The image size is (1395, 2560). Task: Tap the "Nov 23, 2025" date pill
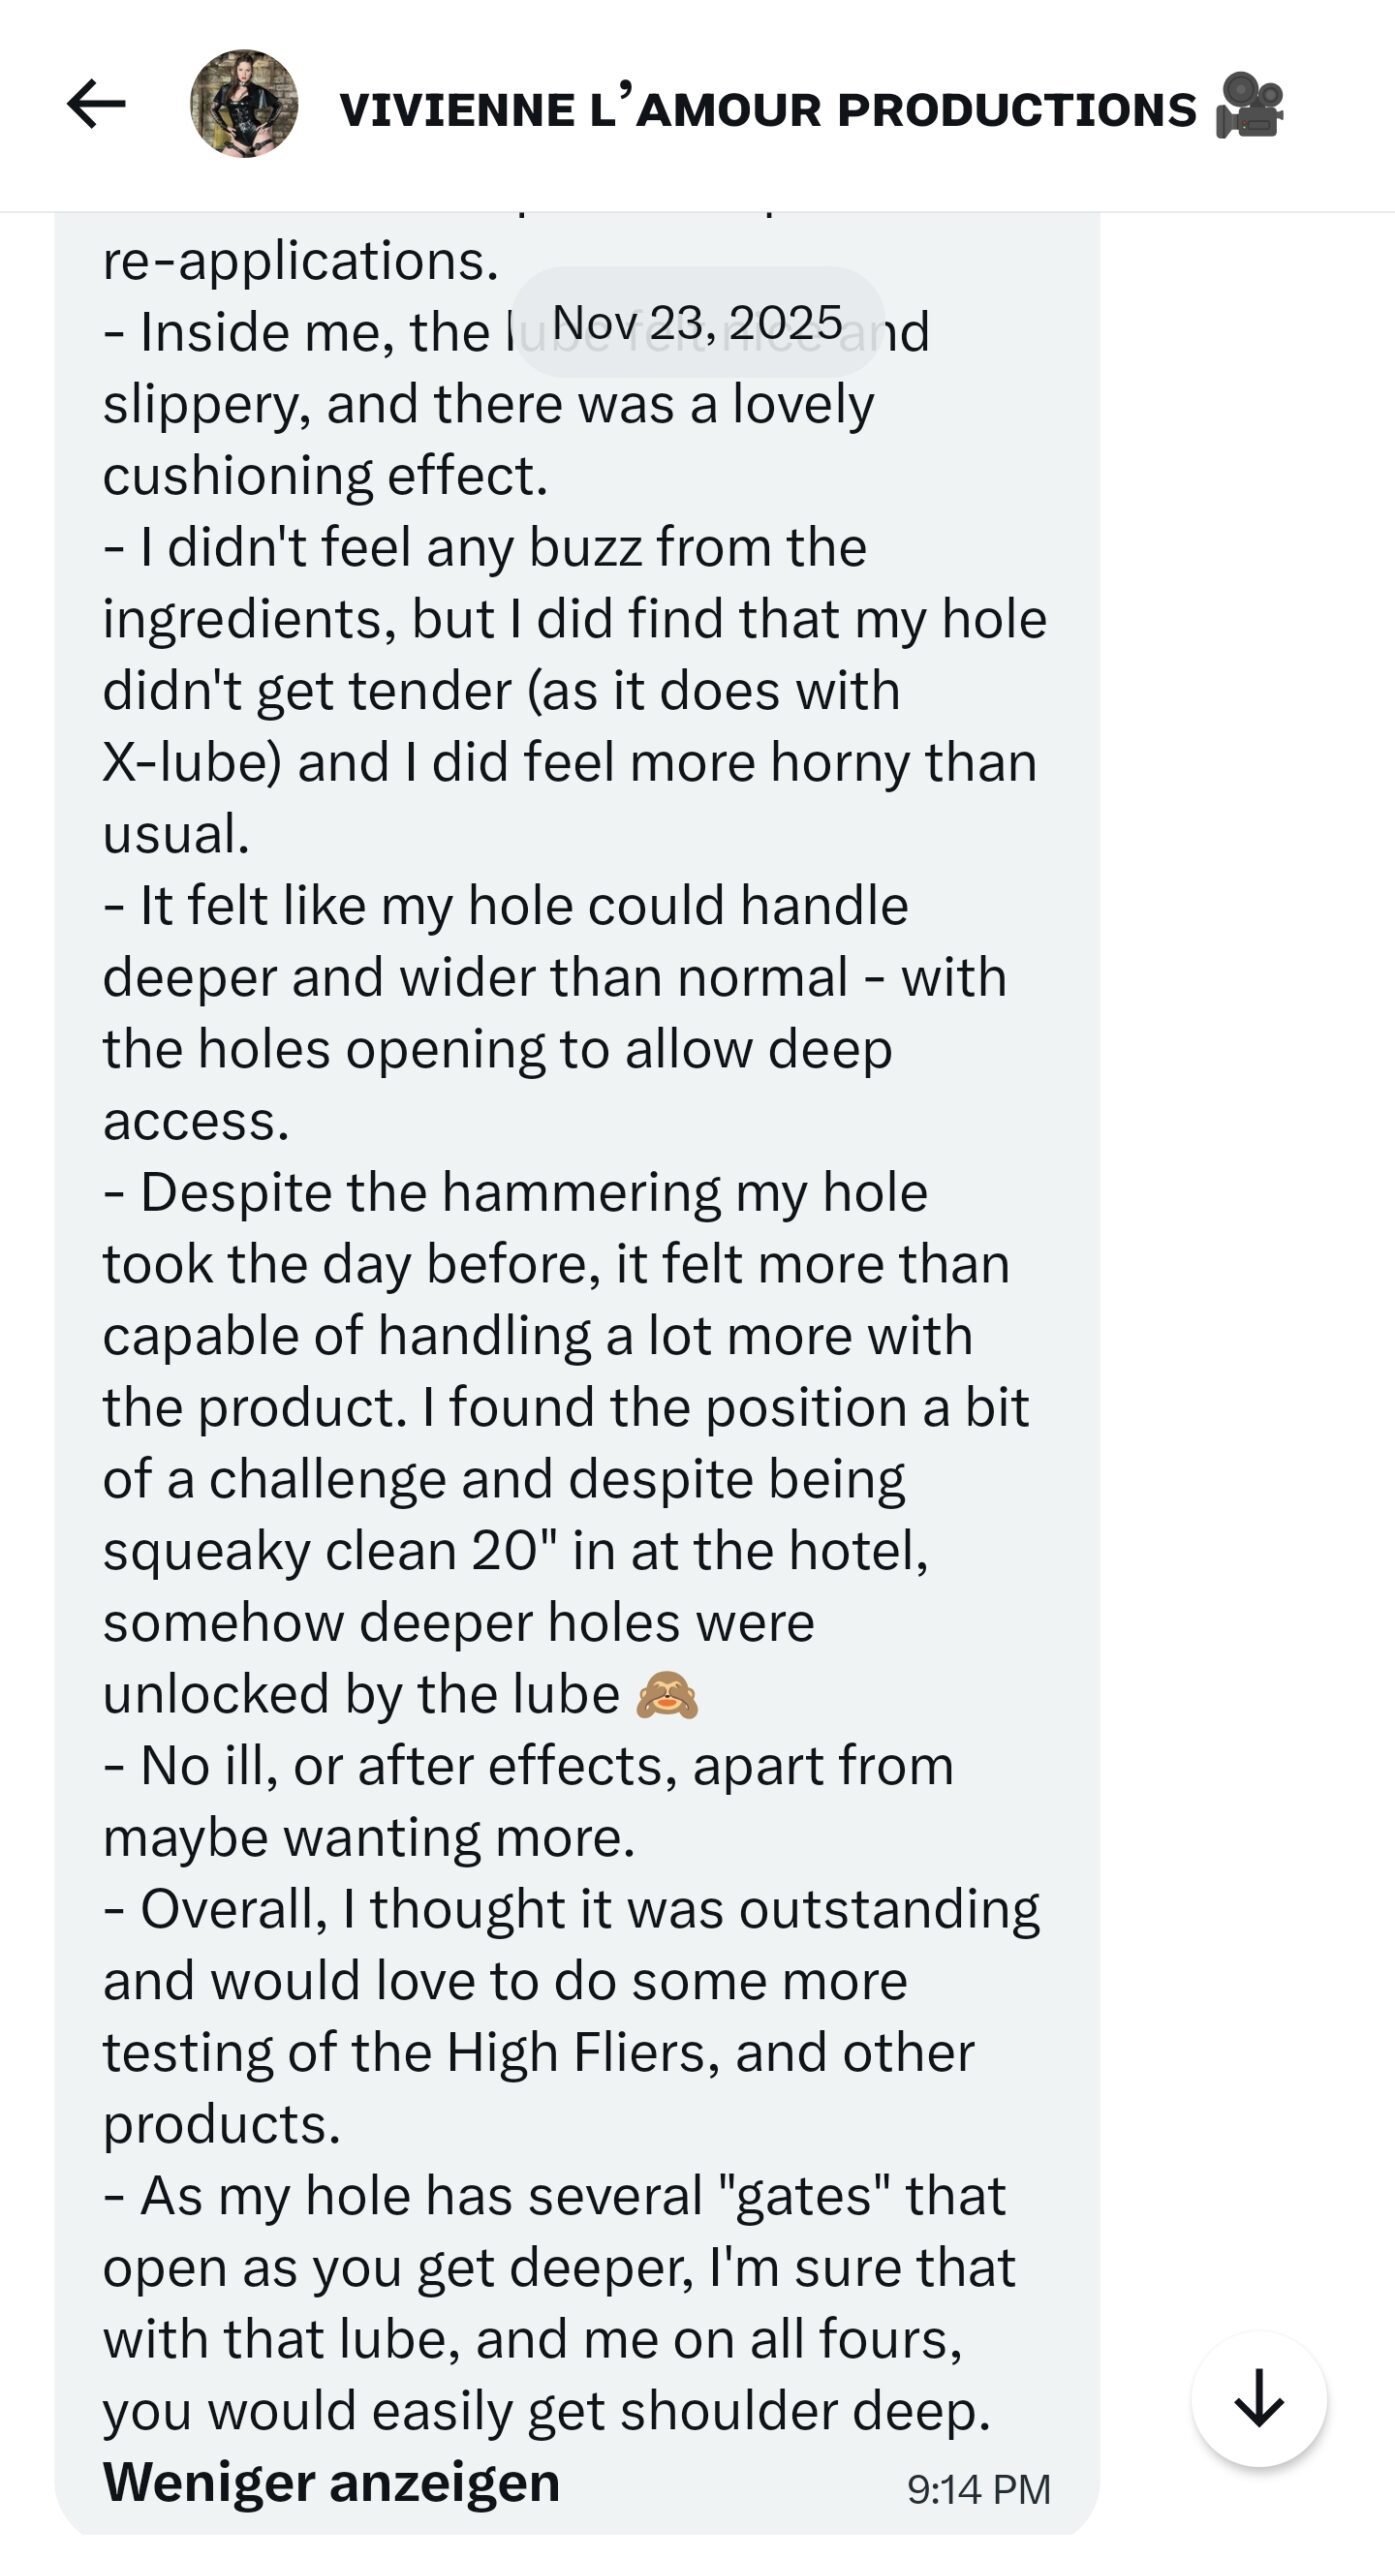(x=697, y=322)
